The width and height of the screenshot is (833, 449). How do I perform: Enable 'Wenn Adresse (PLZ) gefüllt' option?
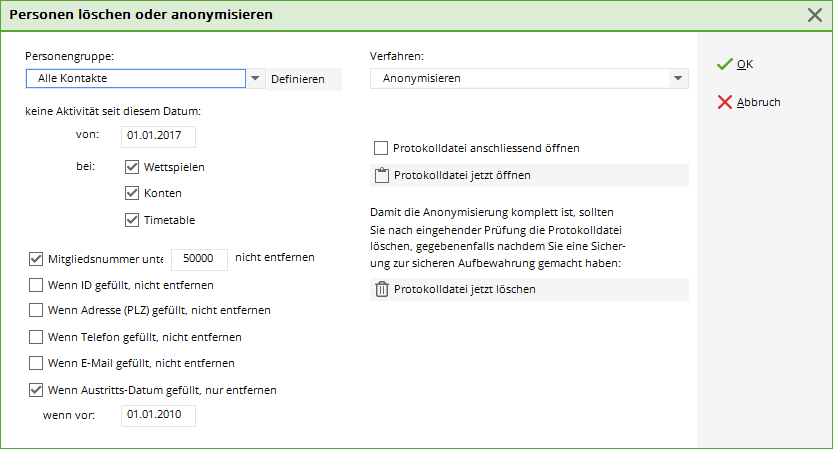37,310
